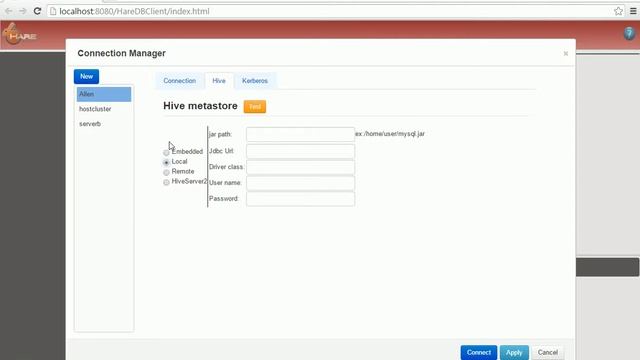Click the Hare logo in the header
Viewport: 640px width, 360px height.
[x=19, y=34]
